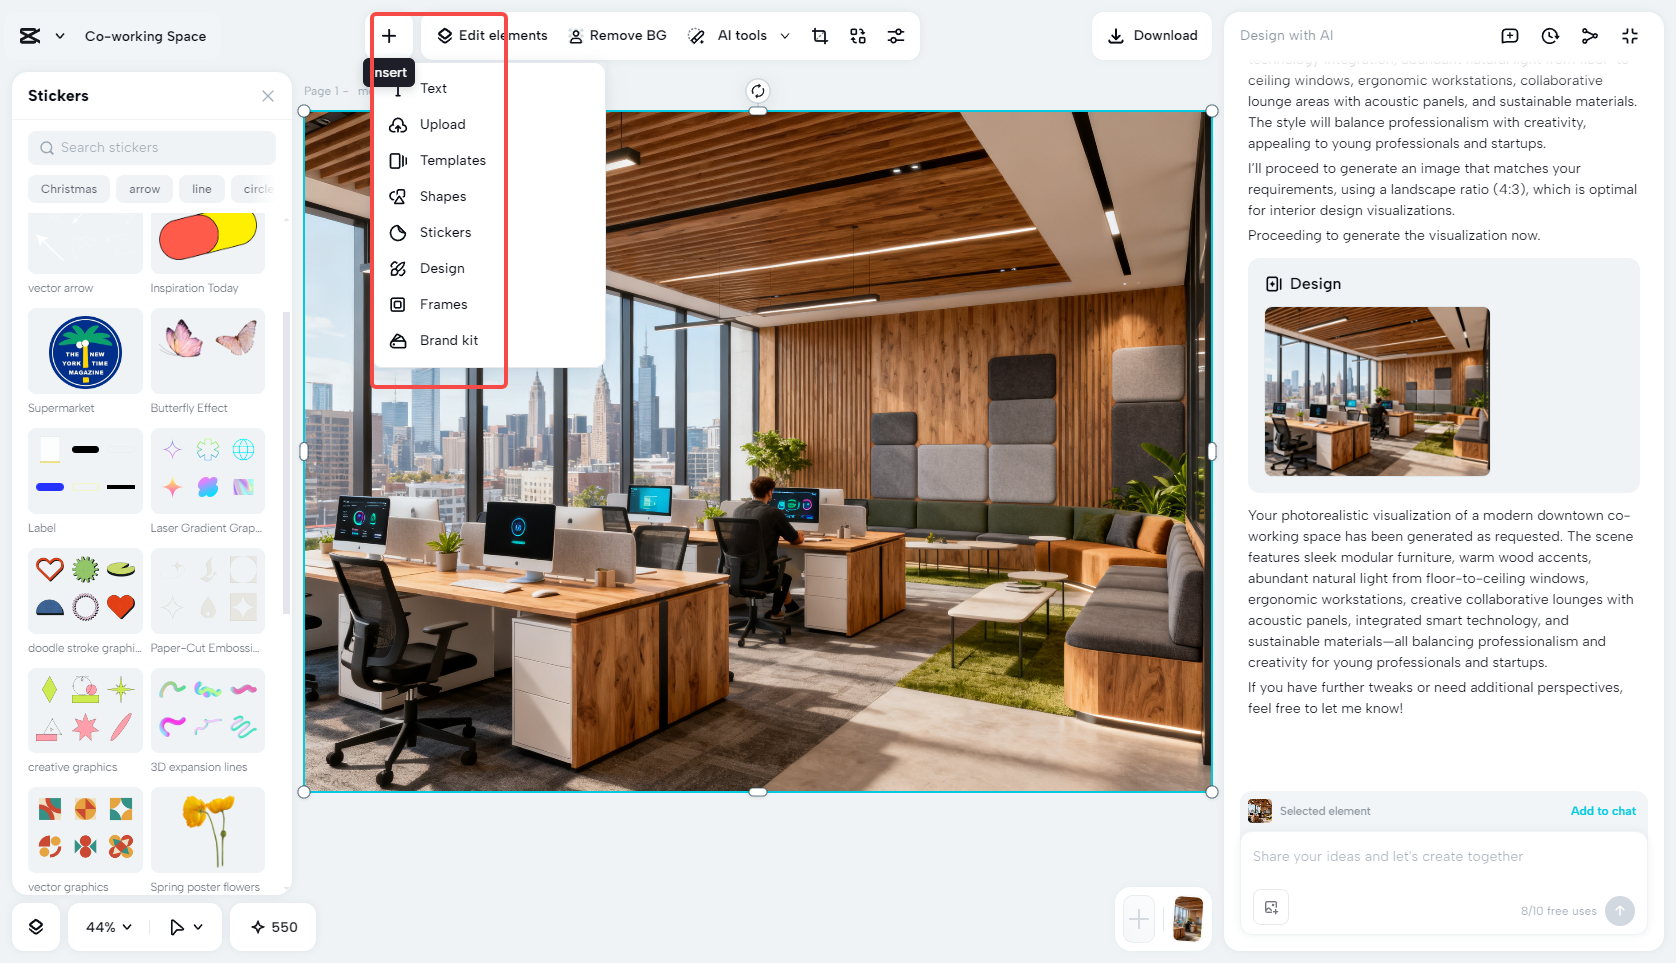Open the Crop tool in the toolbar
The height and width of the screenshot is (963, 1676).
820,35
